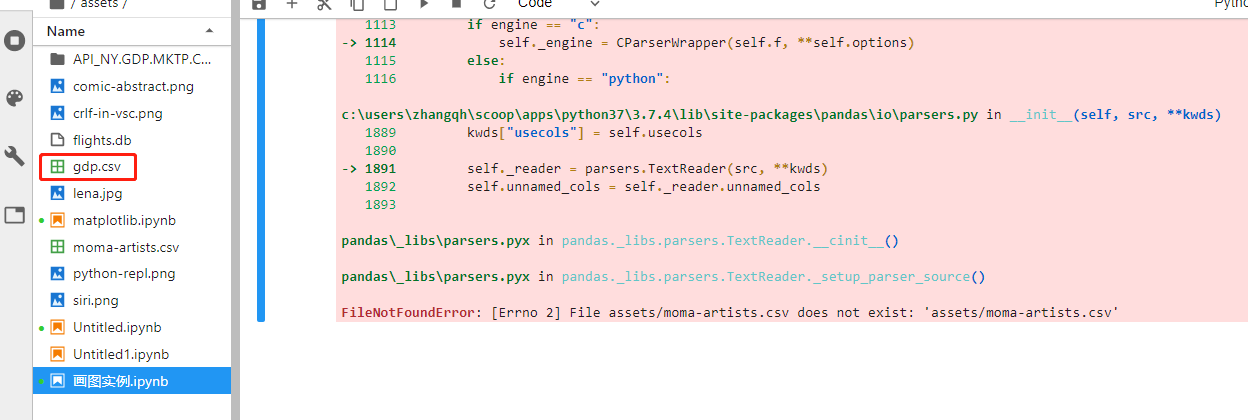Click traceback line 1114 with CParserWrapper
The width and height of the screenshot is (1248, 420).
628,43
